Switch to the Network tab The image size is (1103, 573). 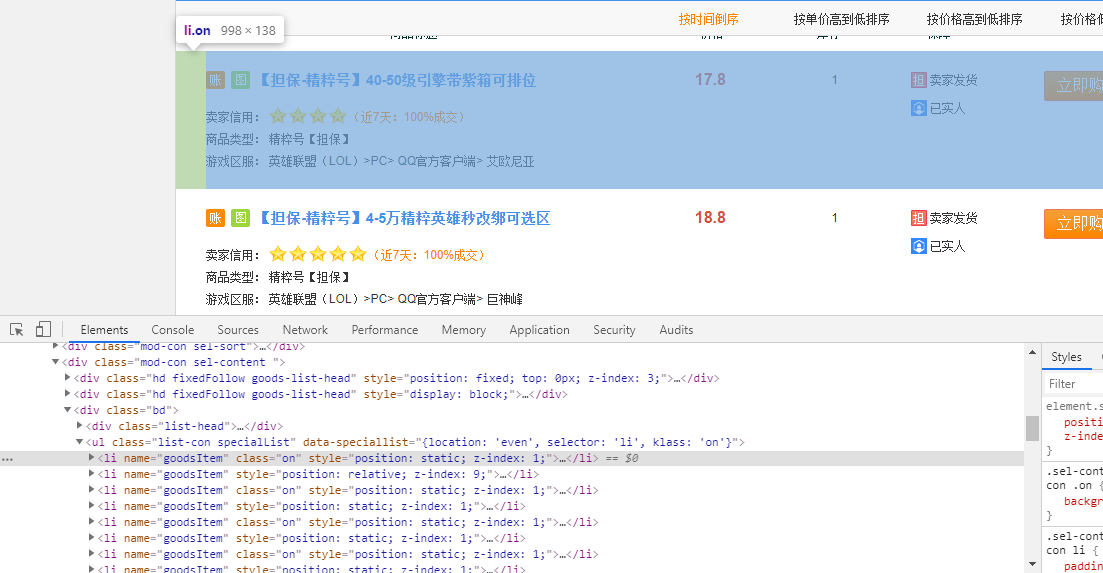point(305,330)
